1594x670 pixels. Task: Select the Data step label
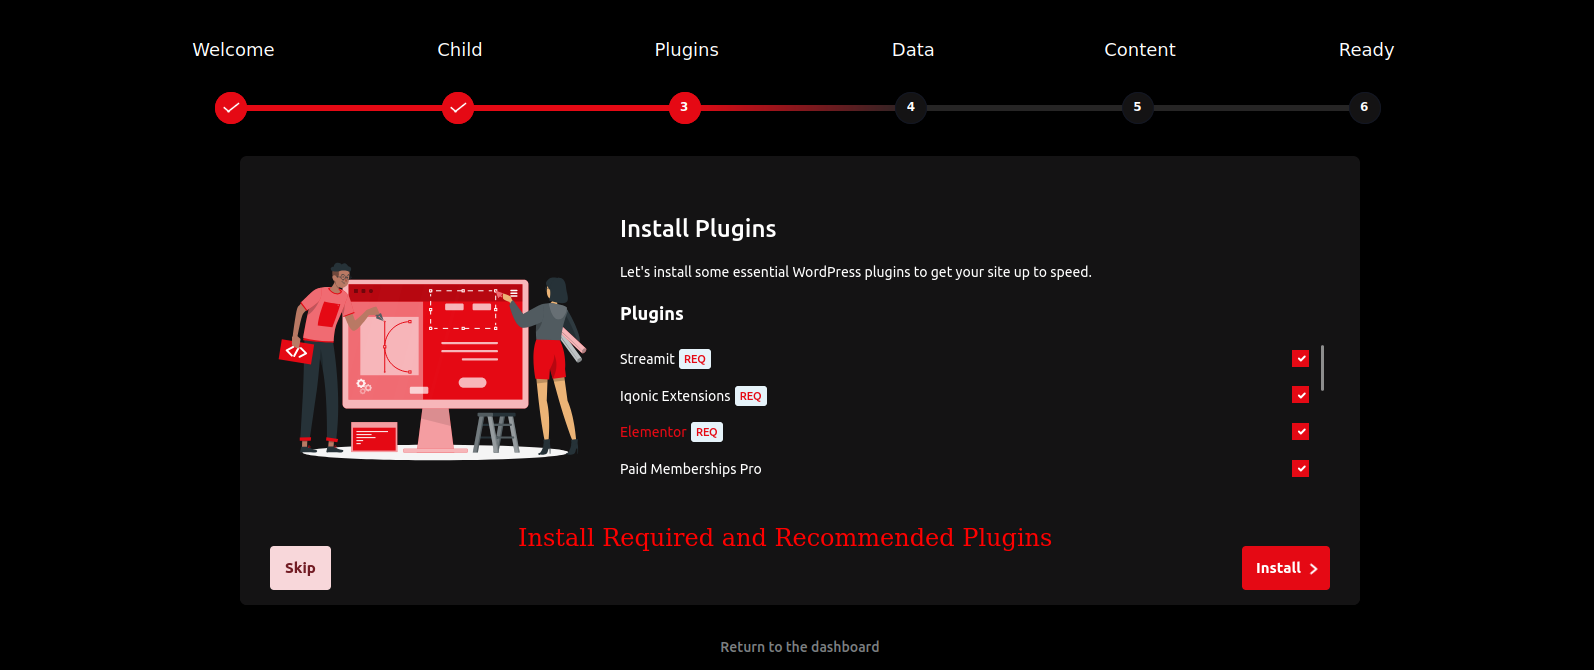(x=913, y=50)
